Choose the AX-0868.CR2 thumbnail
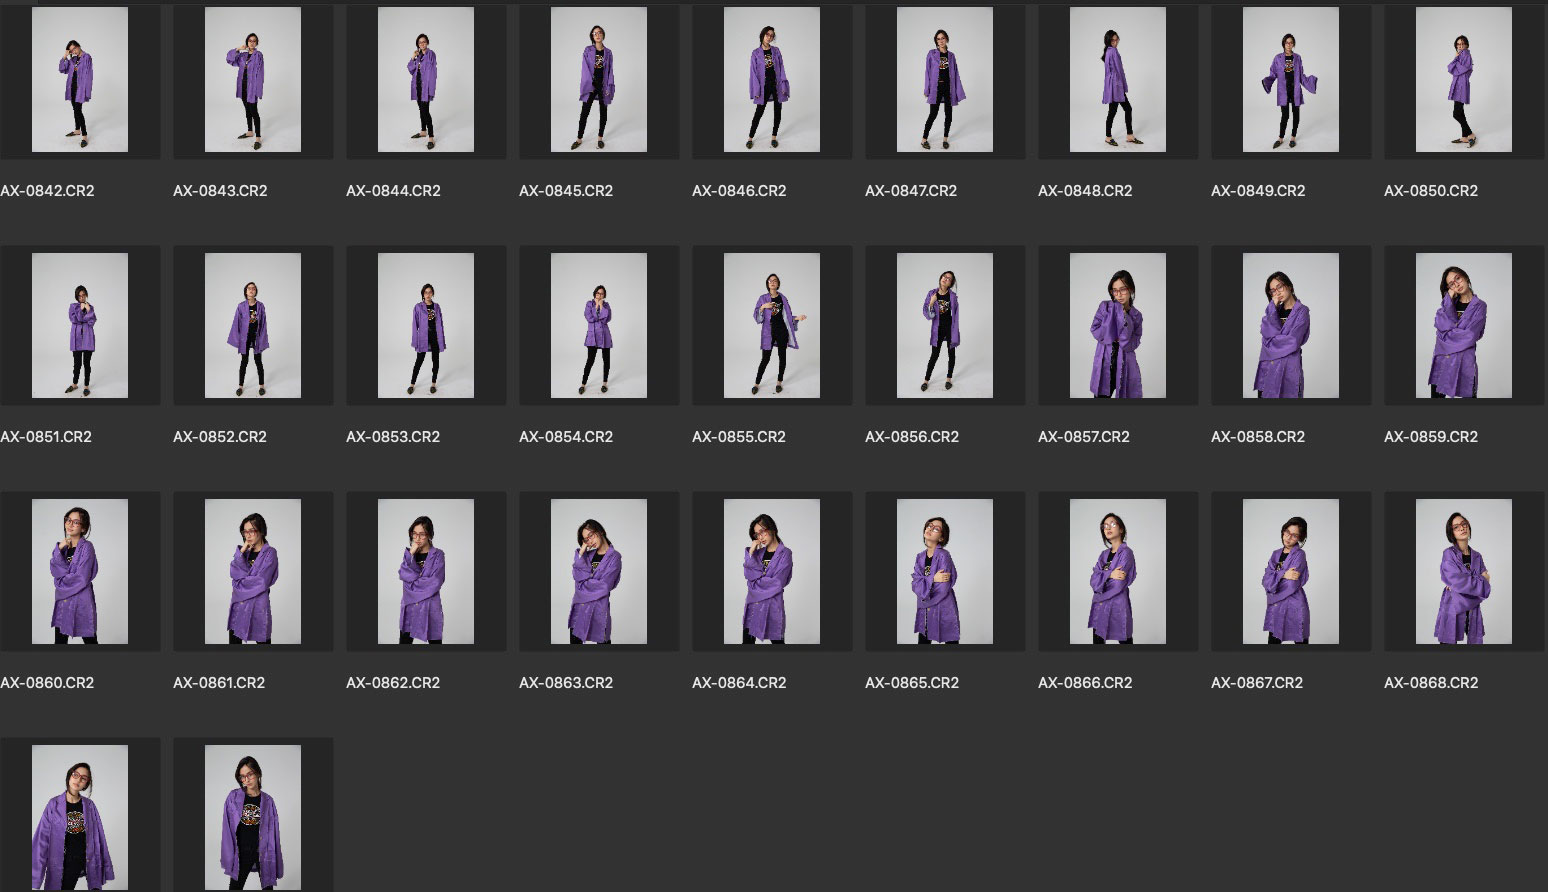 pos(1464,572)
